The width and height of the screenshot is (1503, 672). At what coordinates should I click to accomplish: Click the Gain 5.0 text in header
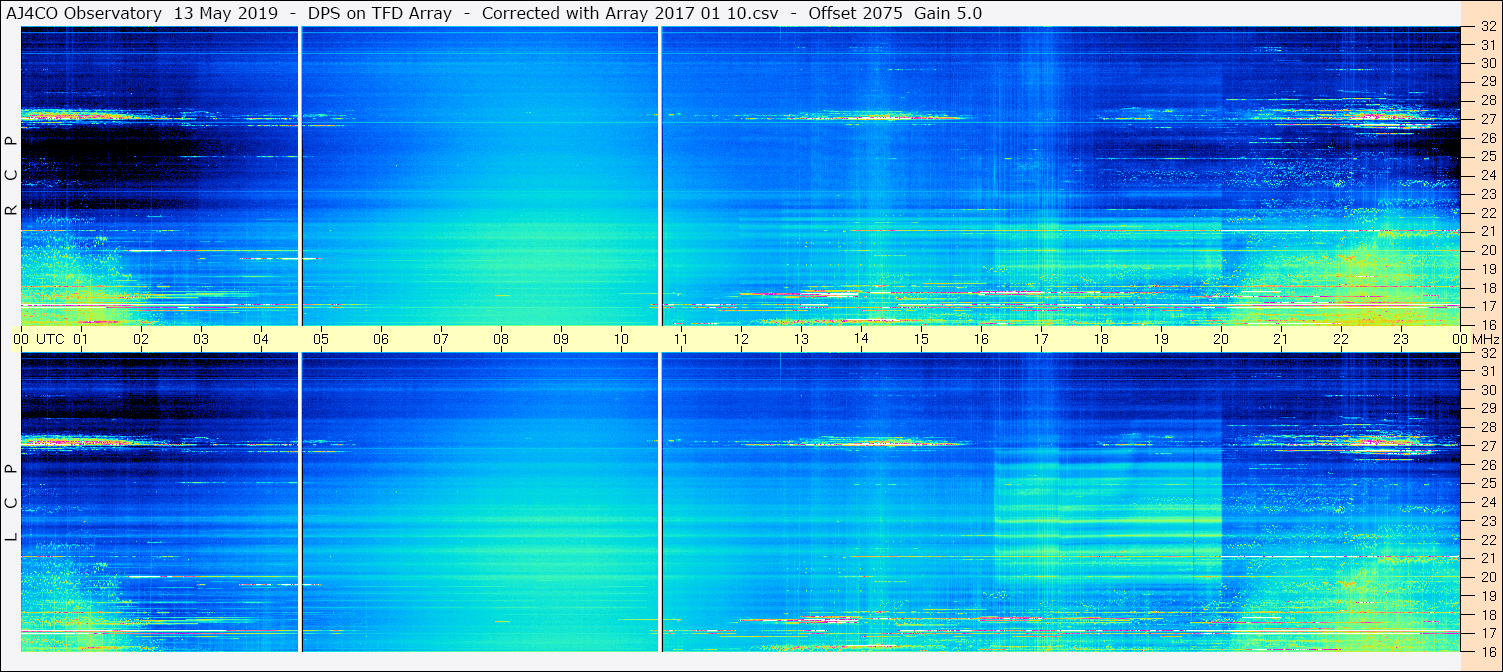pyautogui.click(x=947, y=13)
